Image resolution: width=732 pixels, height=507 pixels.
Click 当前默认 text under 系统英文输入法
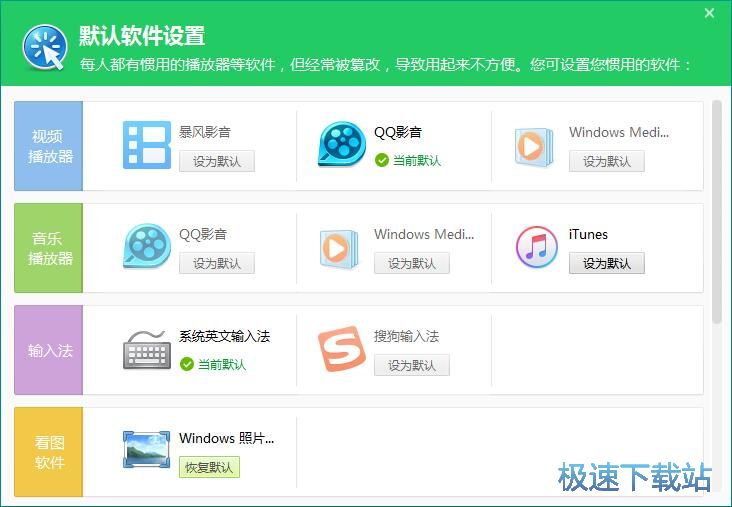(x=222, y=364)
